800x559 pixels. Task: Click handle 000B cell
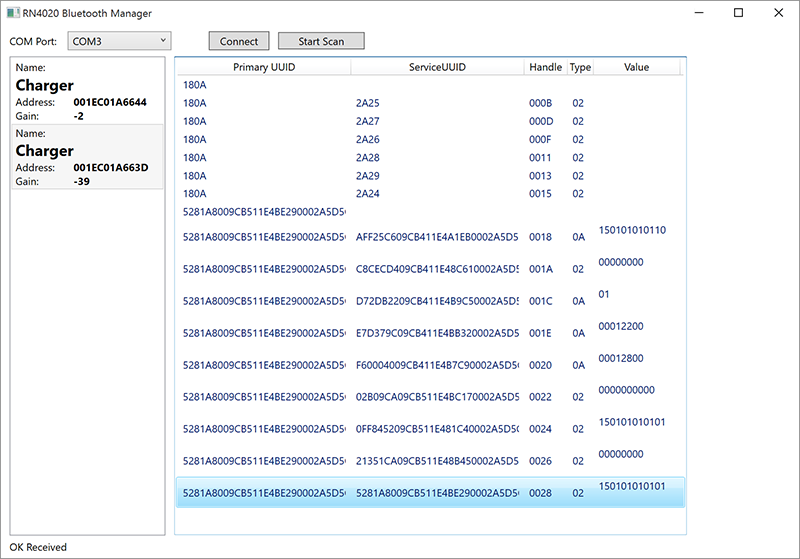(540, 103)
